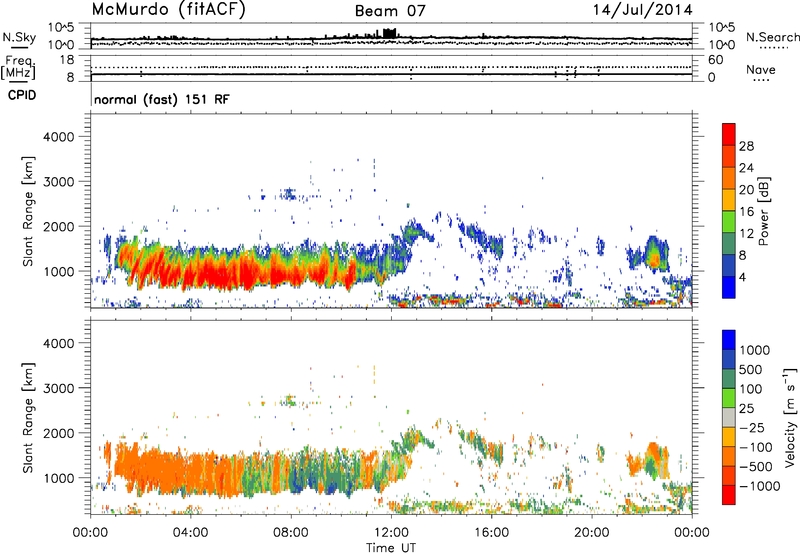This screenshot has width=800, height=554.
Task: Pick the top blue segment of Velocity color bar
Action: [x=729, y=340]
